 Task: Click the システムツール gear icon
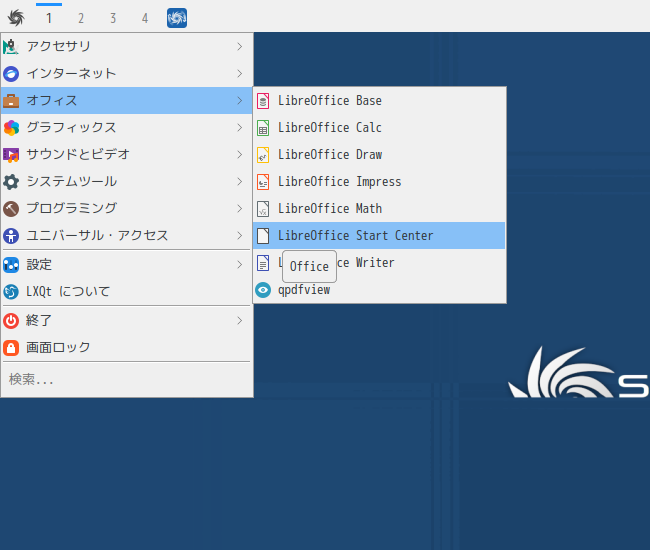(x=11, y=182)
